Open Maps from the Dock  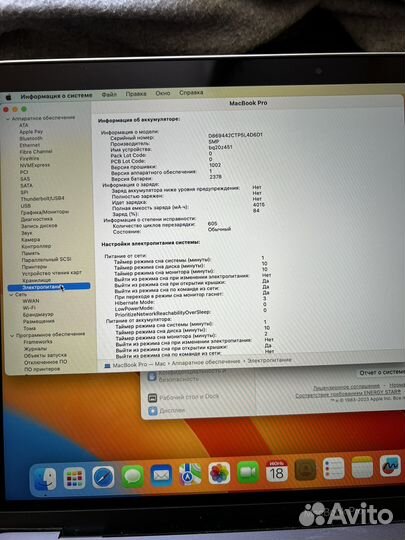tap(190, 475)
